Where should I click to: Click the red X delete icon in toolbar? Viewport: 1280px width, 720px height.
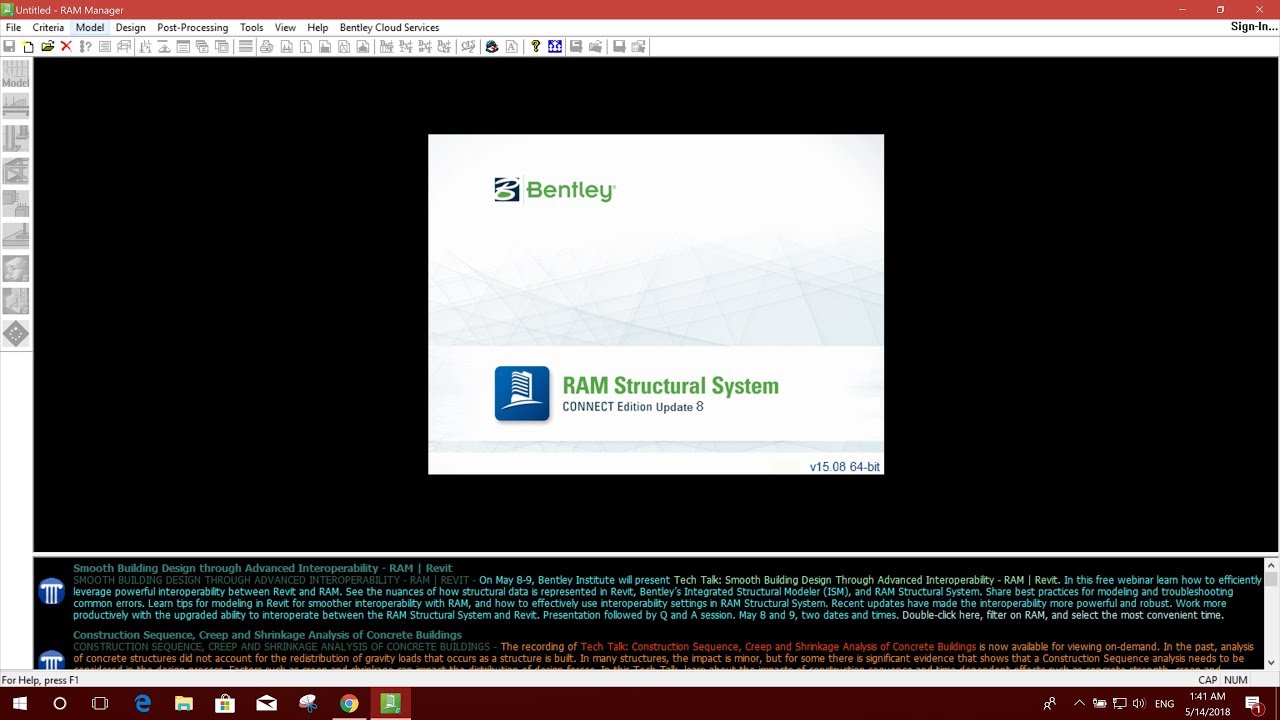66,46
